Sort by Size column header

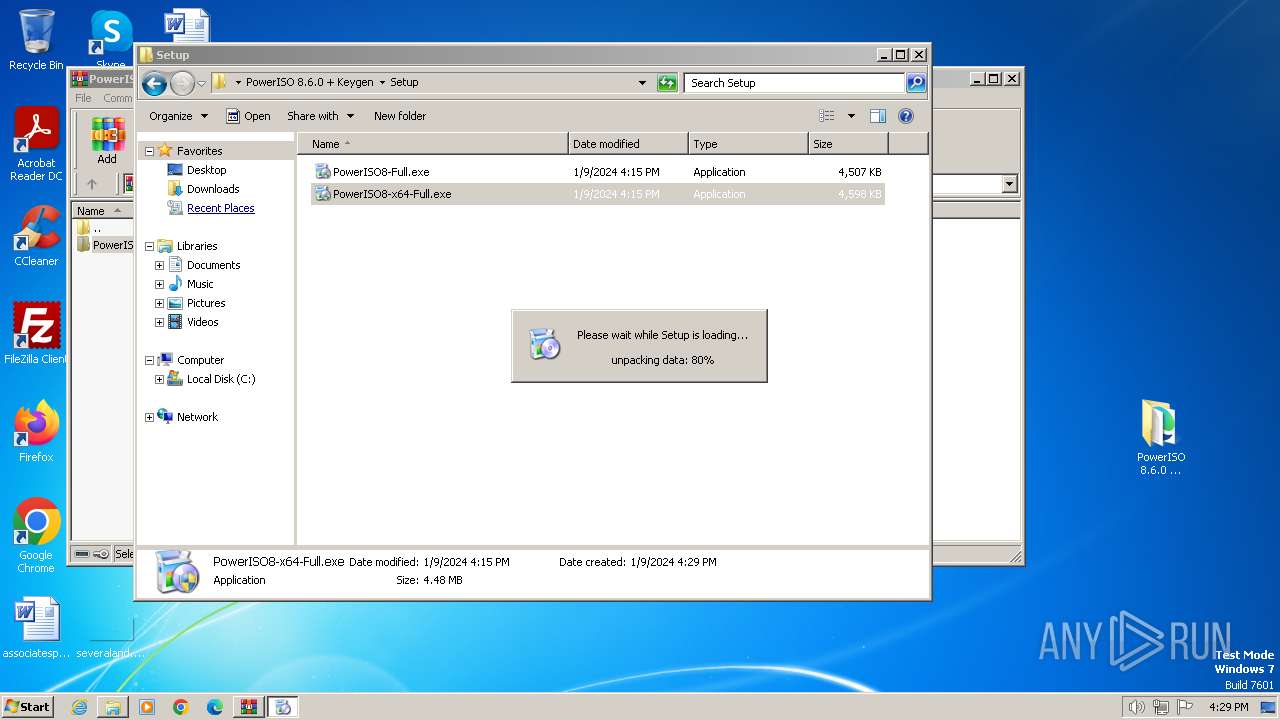(x=848, y=144)
